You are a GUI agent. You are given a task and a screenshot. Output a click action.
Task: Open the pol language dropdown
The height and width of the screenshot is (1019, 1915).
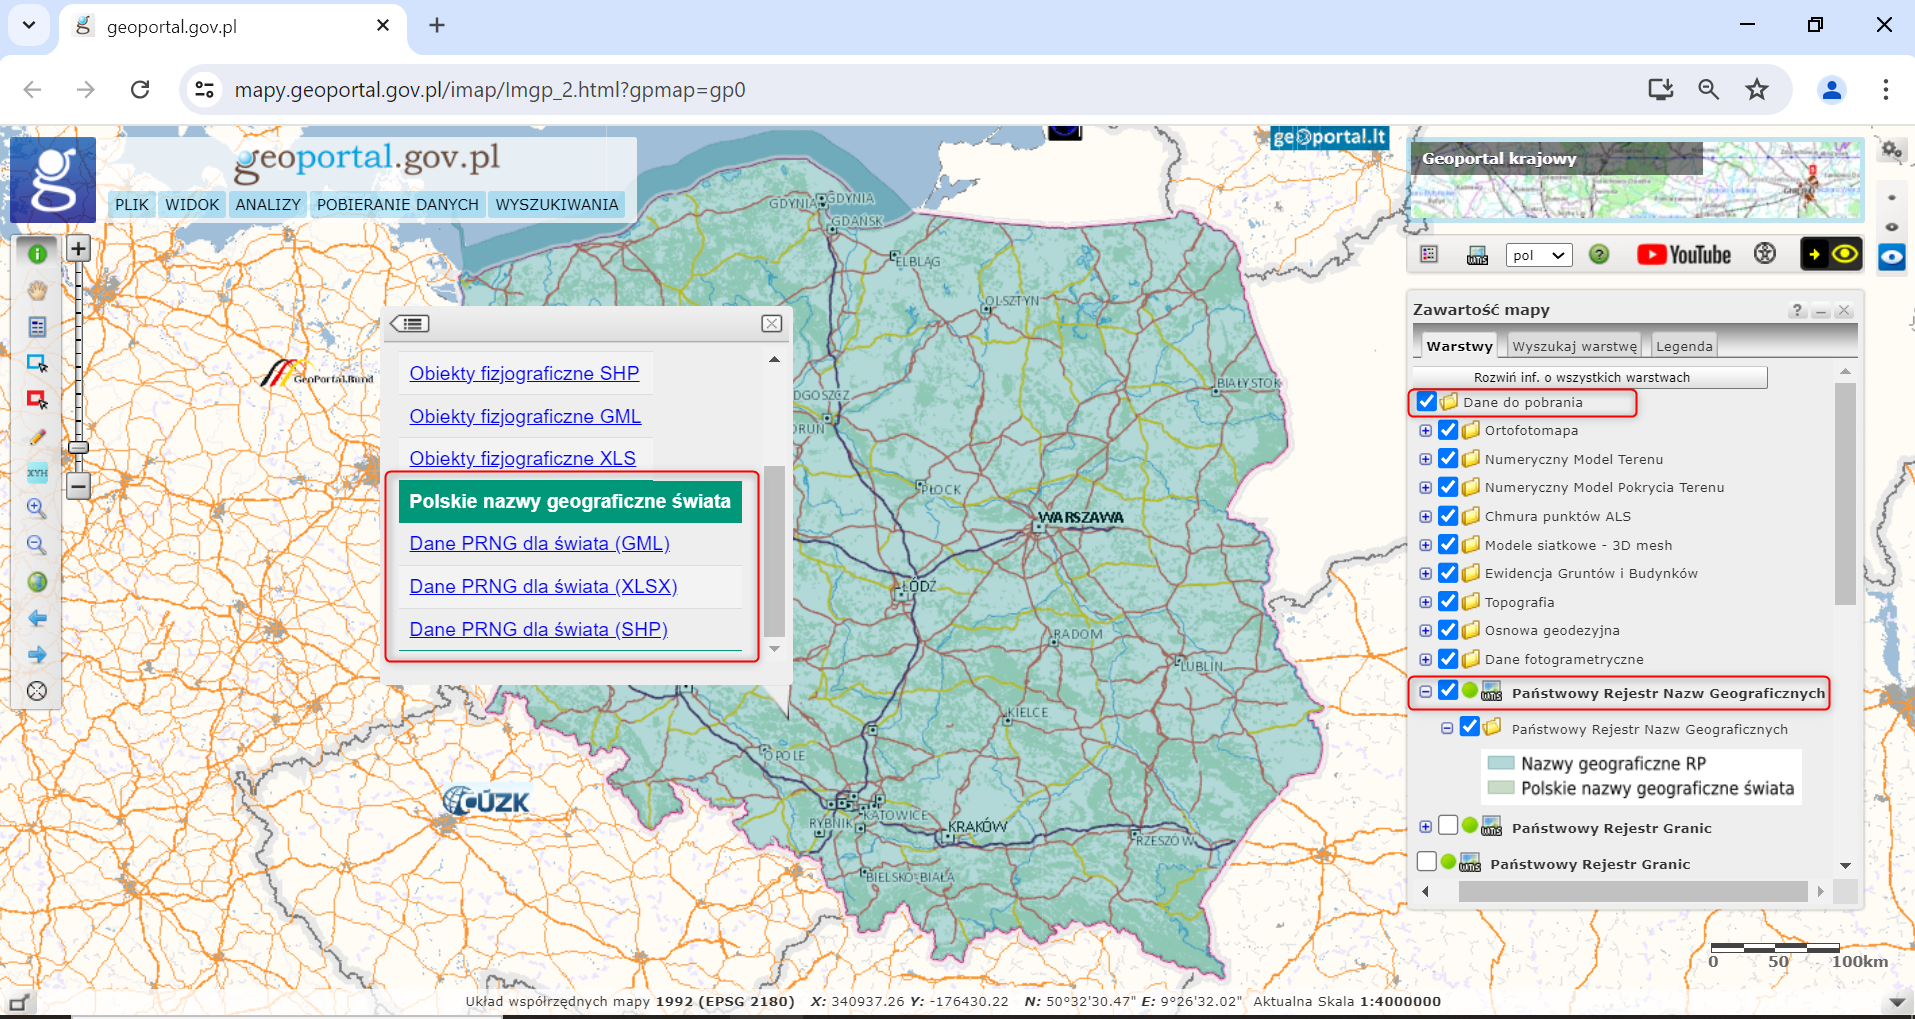pyautogui.click(x=1538, y=256)
